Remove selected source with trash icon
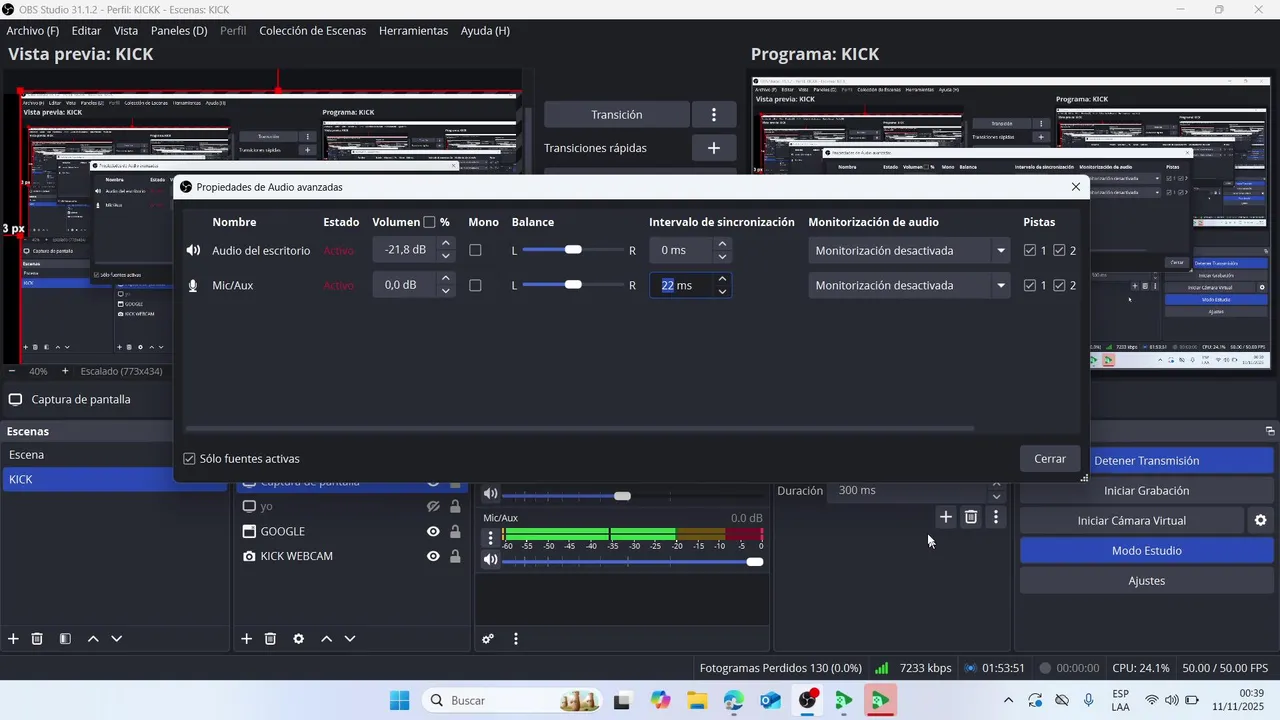The height and width of the screenshot is (720, 1280). 270,639
